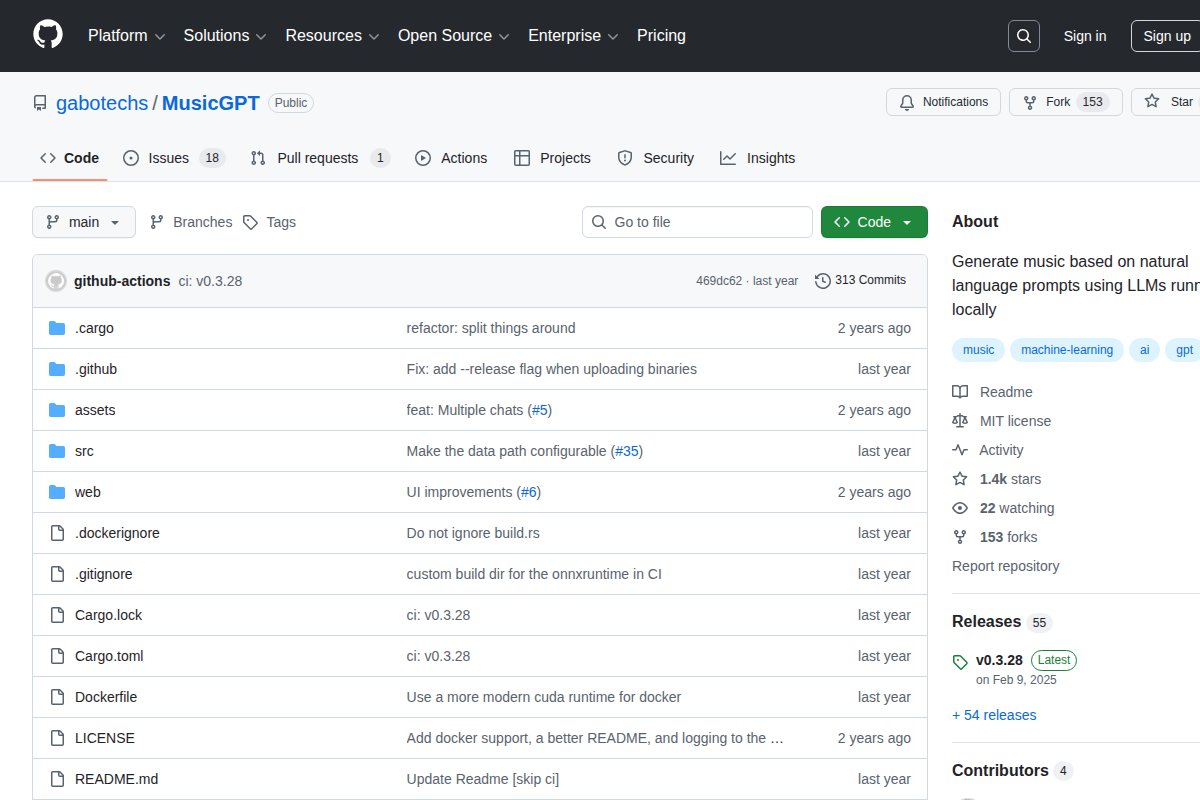Open the src folder
Viewport: 1200px width, 800px height.
(84, 451)
